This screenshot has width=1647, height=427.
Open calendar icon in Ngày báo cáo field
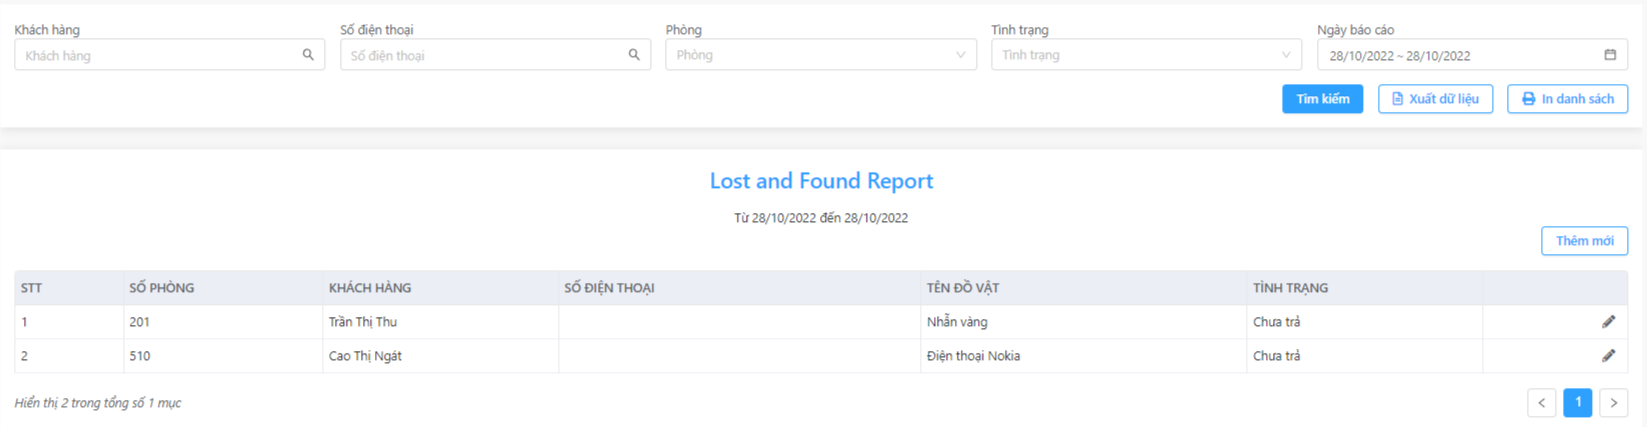coord(1610,55)
